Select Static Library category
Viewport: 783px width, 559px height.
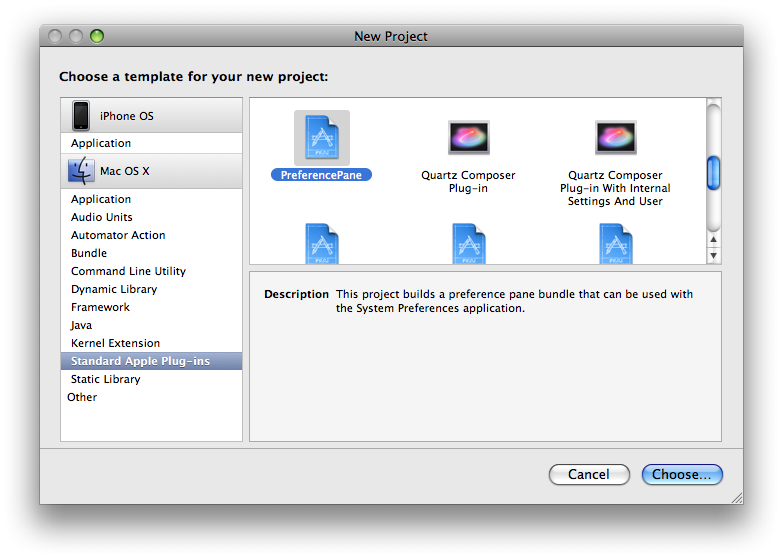point(151,379)
